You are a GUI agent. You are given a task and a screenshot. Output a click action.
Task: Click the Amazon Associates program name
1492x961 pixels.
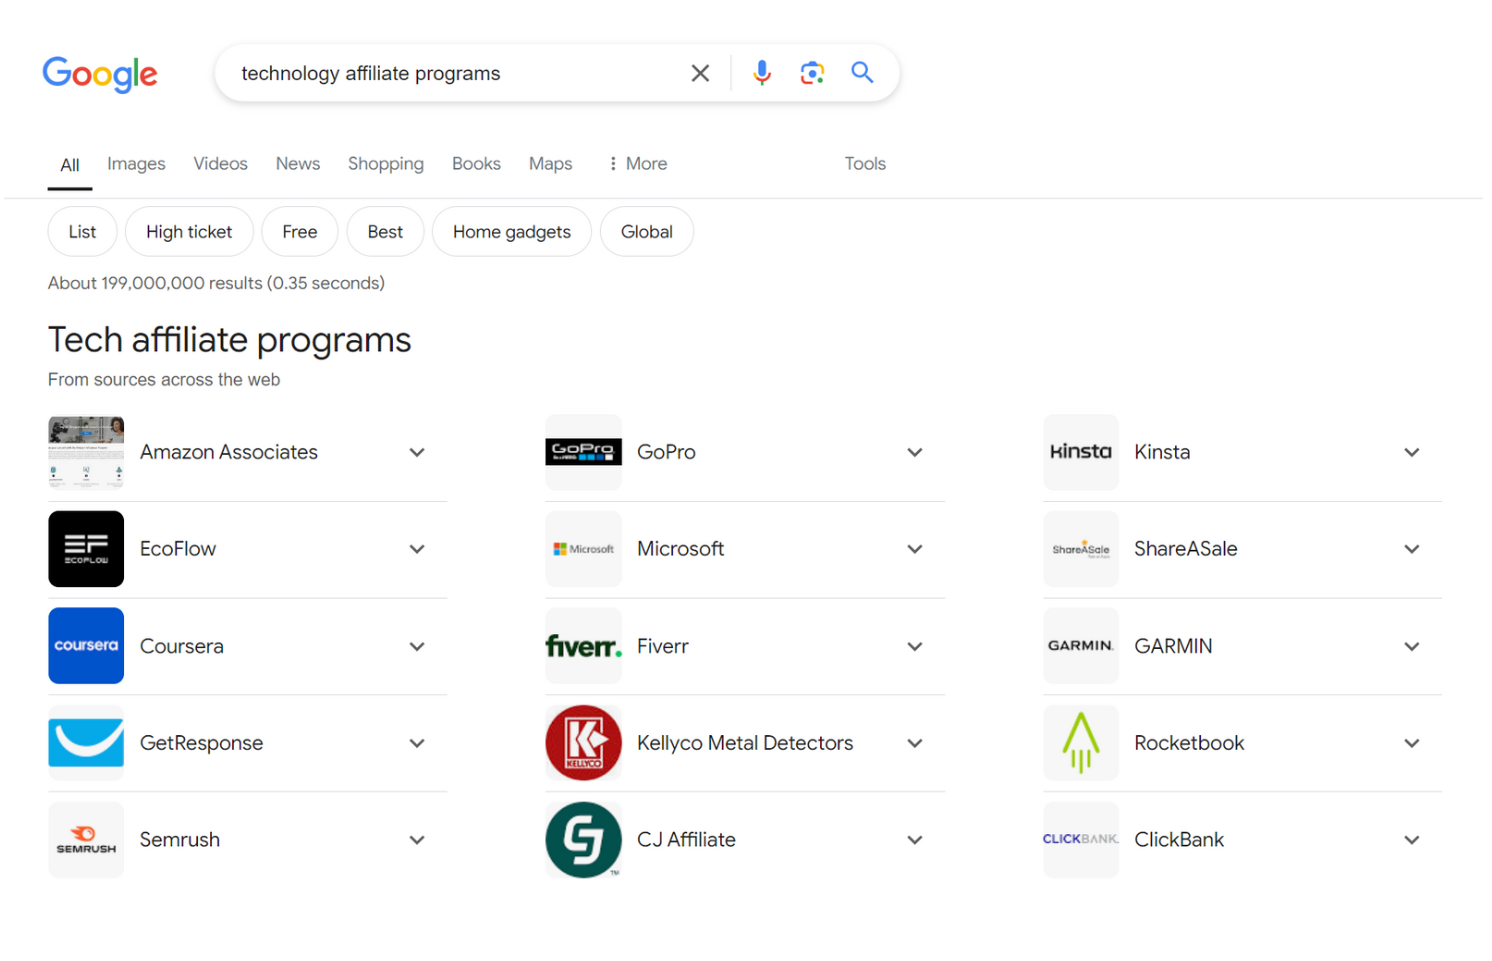pos(229,452)
